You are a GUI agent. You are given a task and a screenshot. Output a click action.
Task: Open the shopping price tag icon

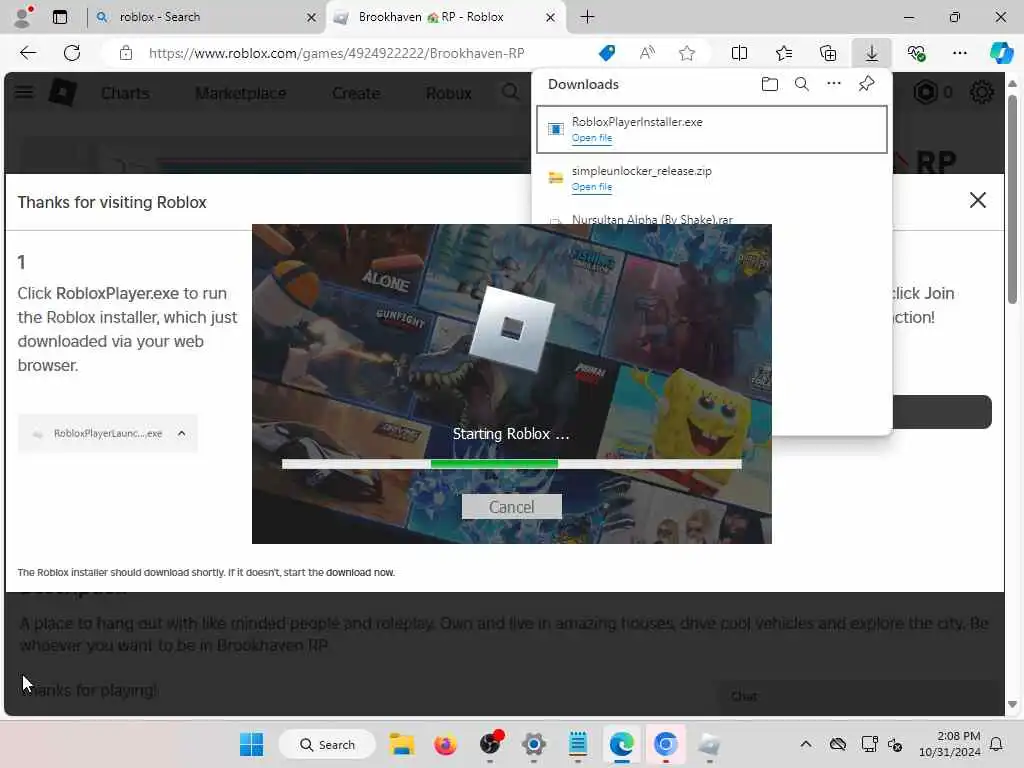click(607, 53)
